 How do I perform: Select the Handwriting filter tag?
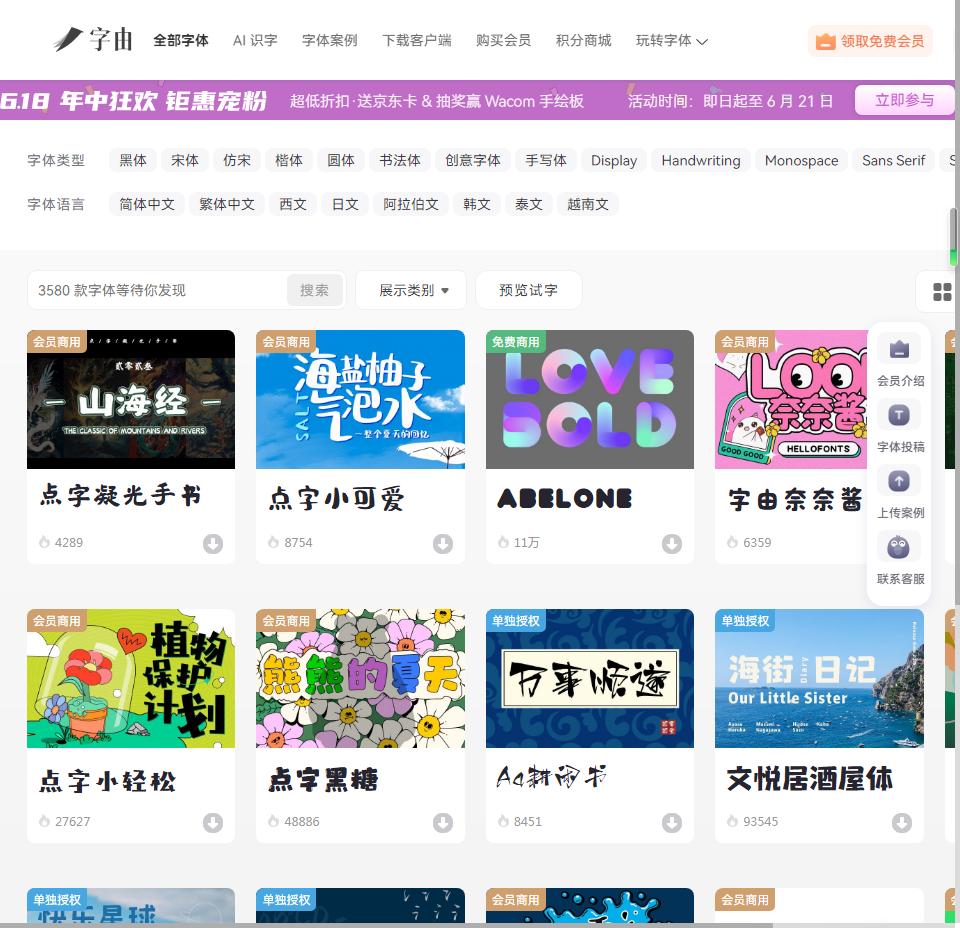[x=700, y=160]
